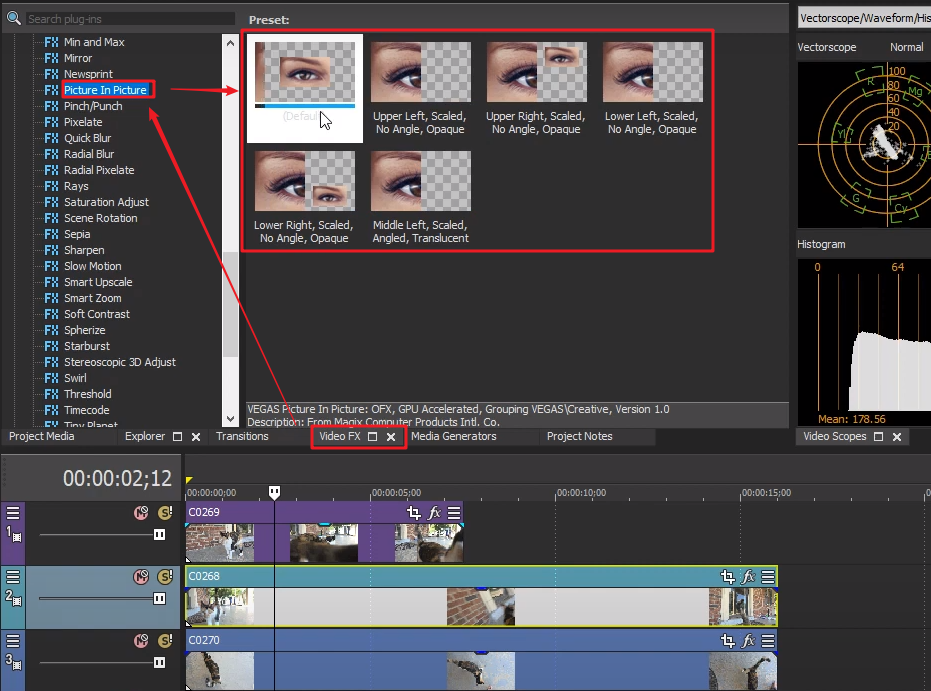Solo track 1
The width and height of the screenshot is (931, 691).
(x=165, y=512)
